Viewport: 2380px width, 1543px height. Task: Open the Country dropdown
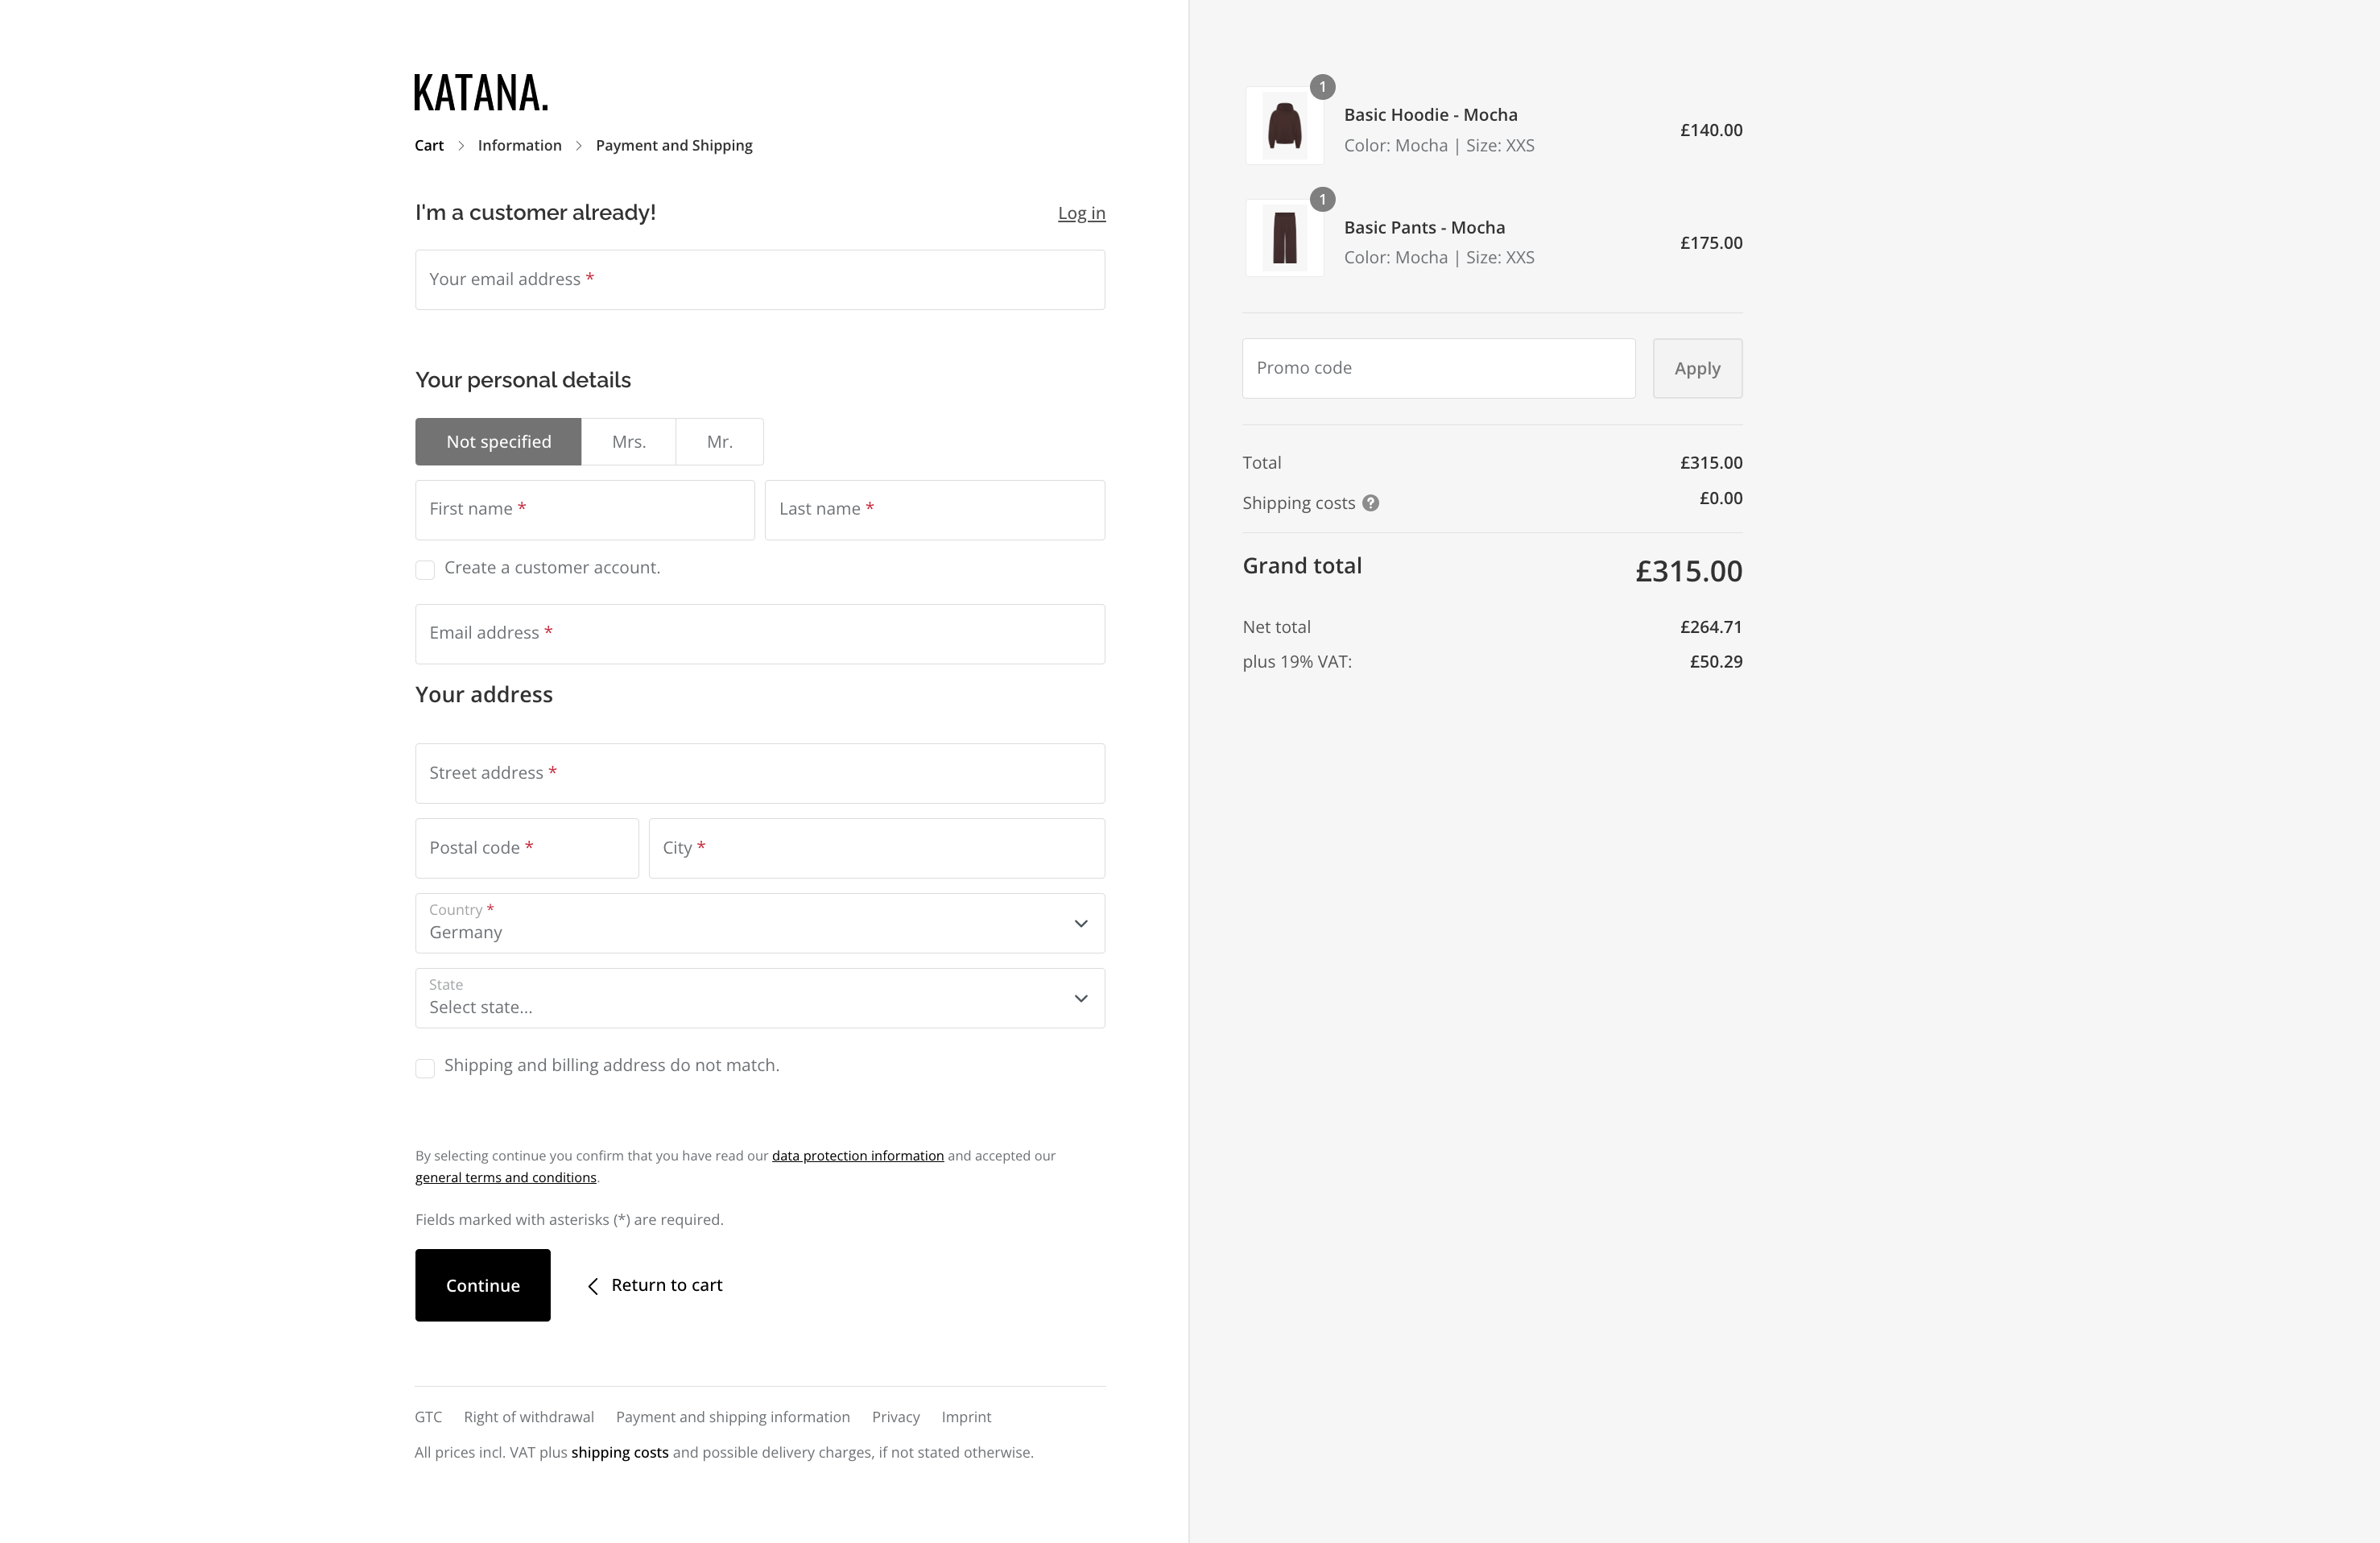click(x=759, y=923)
